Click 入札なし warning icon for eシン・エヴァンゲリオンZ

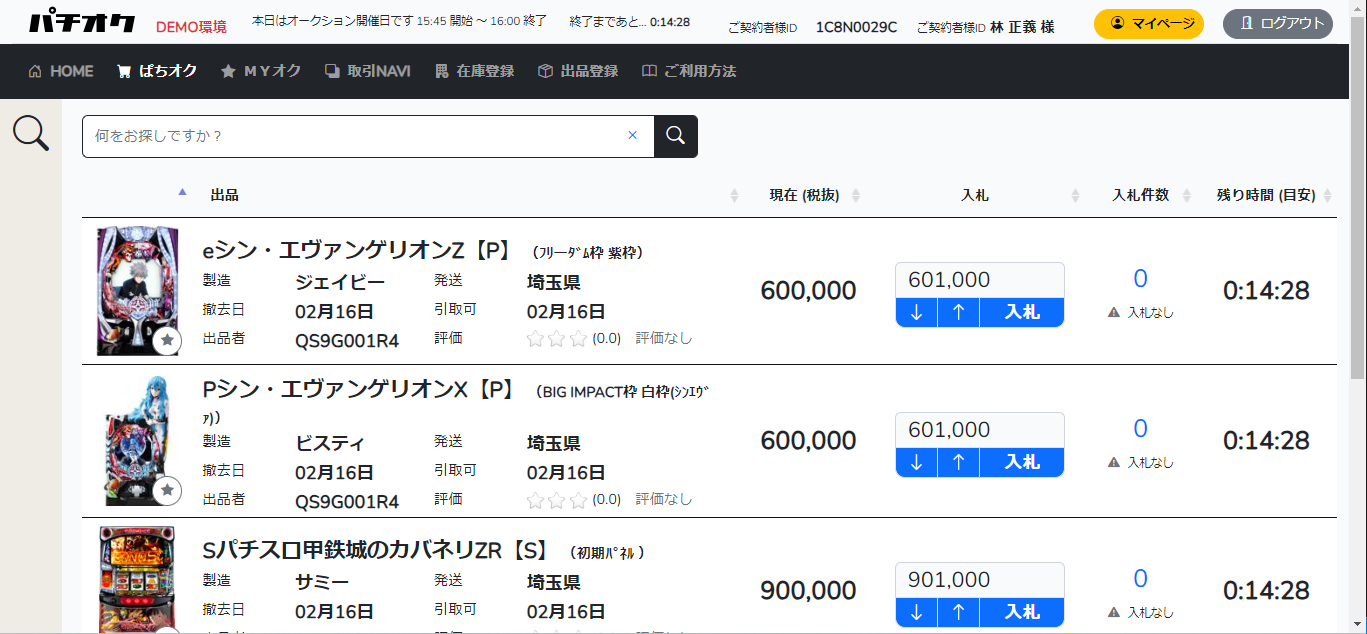1114,312
